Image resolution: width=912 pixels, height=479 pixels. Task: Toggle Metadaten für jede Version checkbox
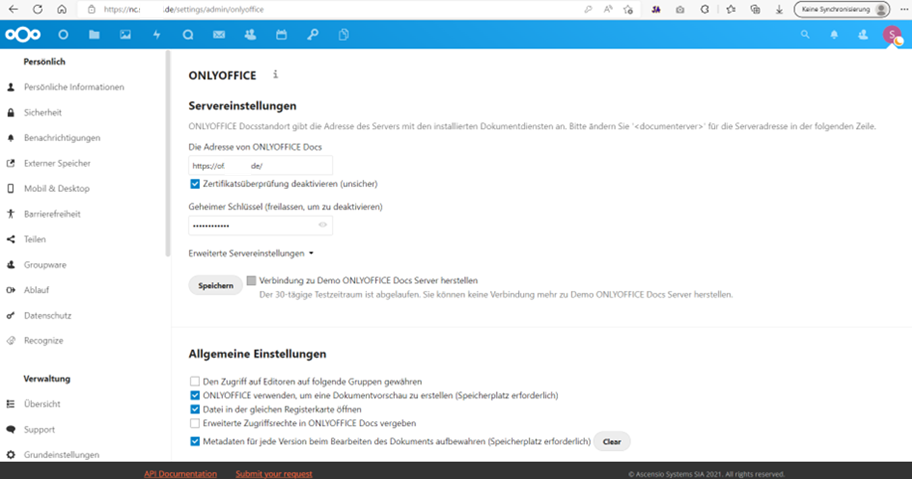195,441
